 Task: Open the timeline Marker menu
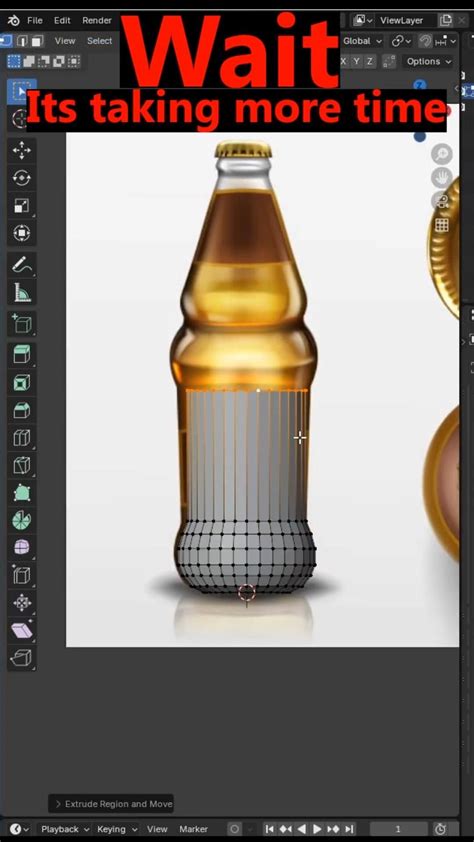coord(193,829)
